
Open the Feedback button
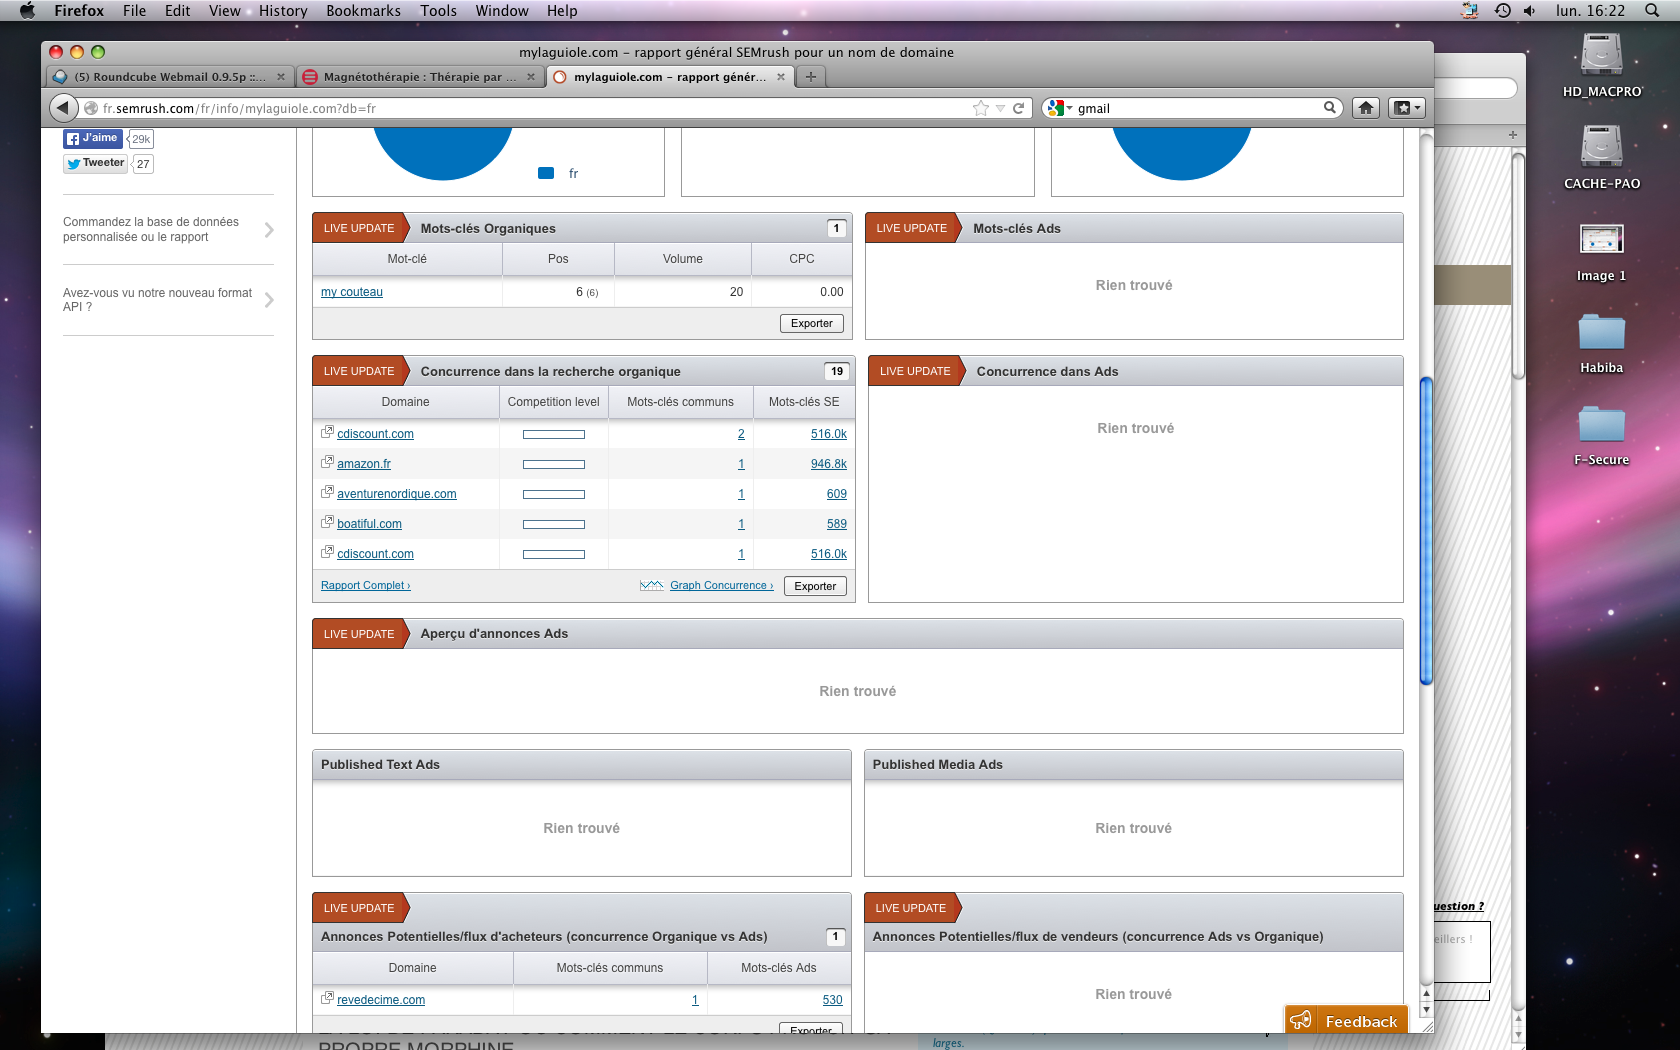(1347, 1021)
